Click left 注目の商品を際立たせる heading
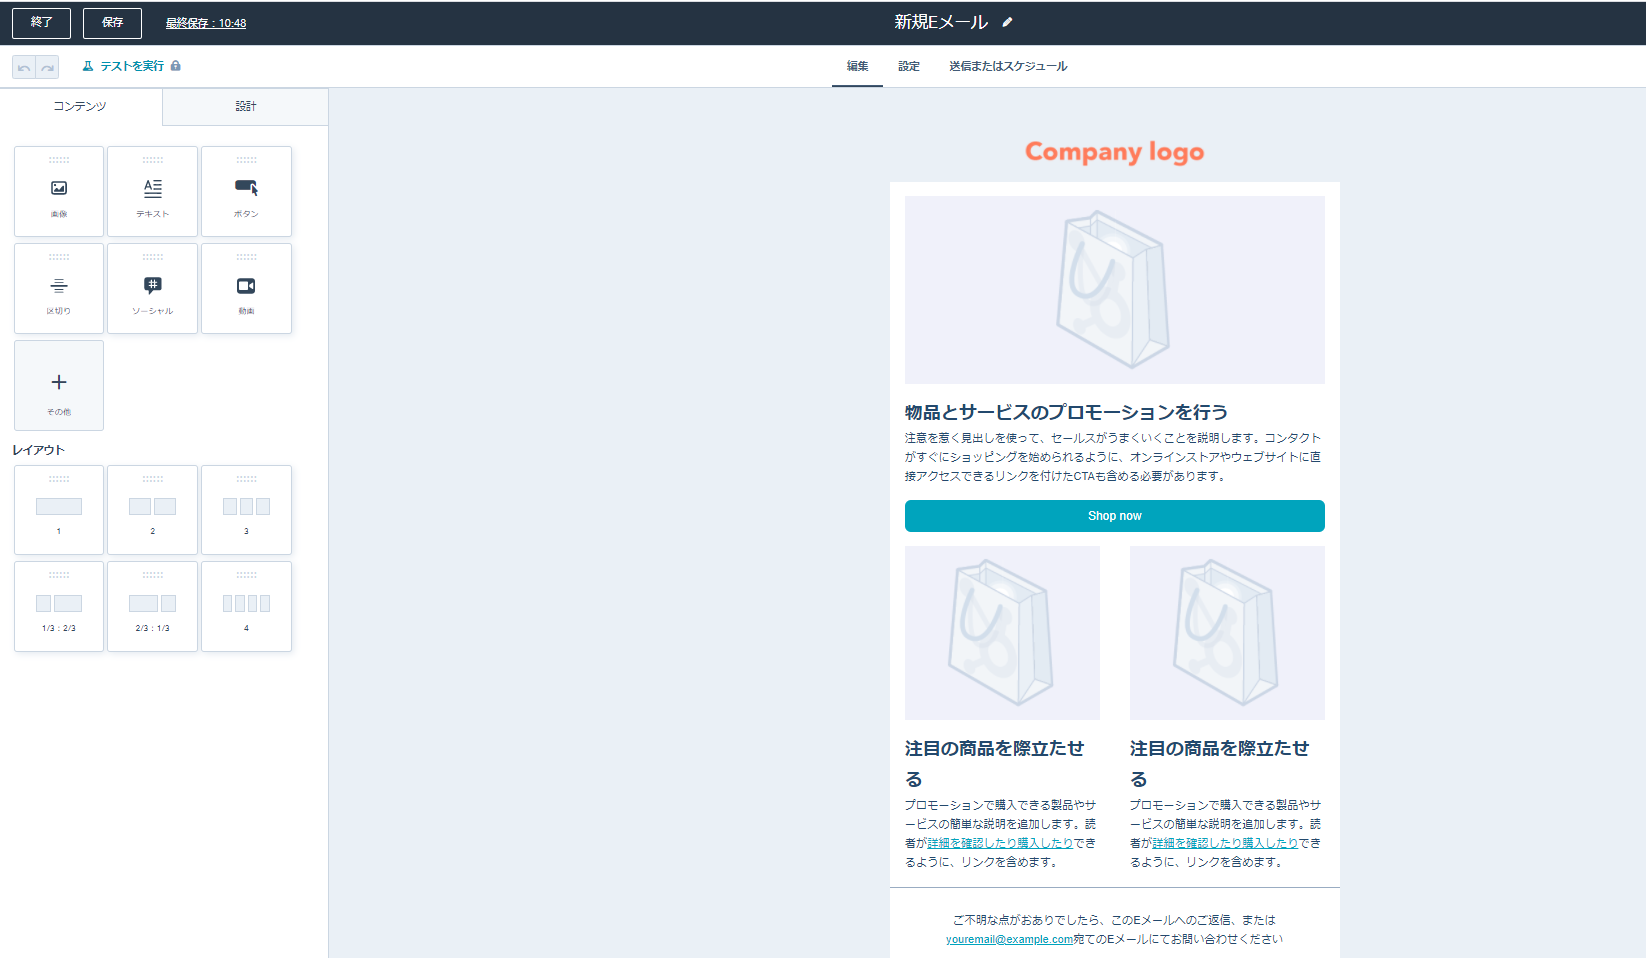Image resolution: width=1646 pixels, height=958 pixels. (995, 763)
